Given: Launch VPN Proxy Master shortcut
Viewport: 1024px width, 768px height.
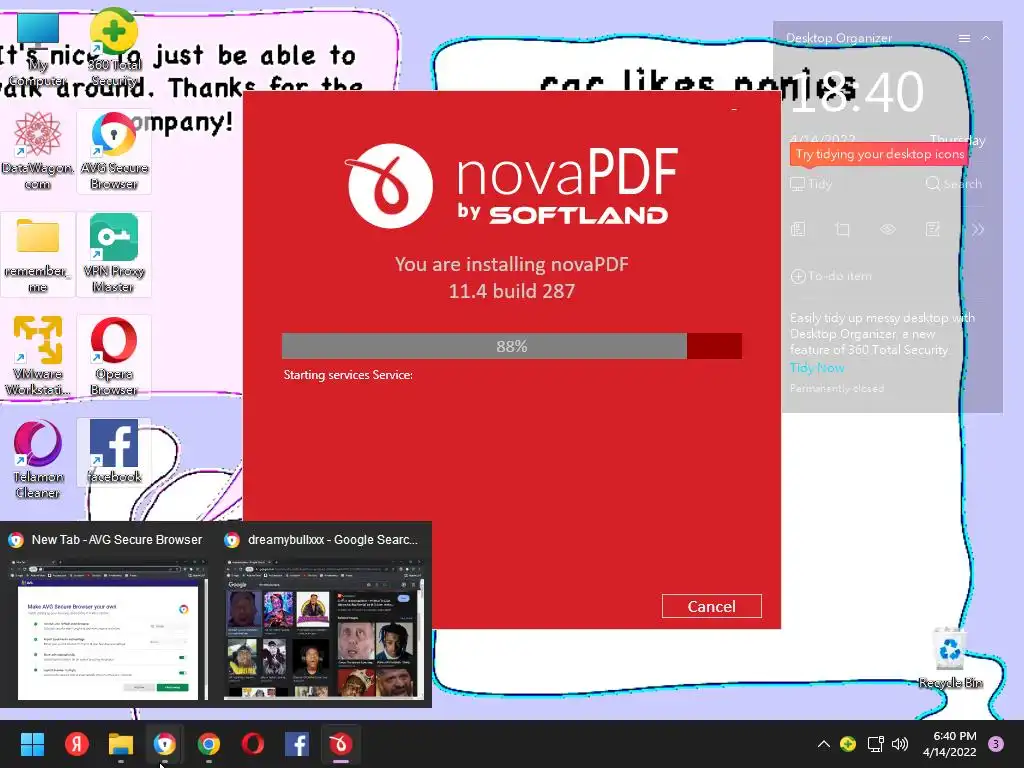Looking at the screenshot, I should click(114, 255).
